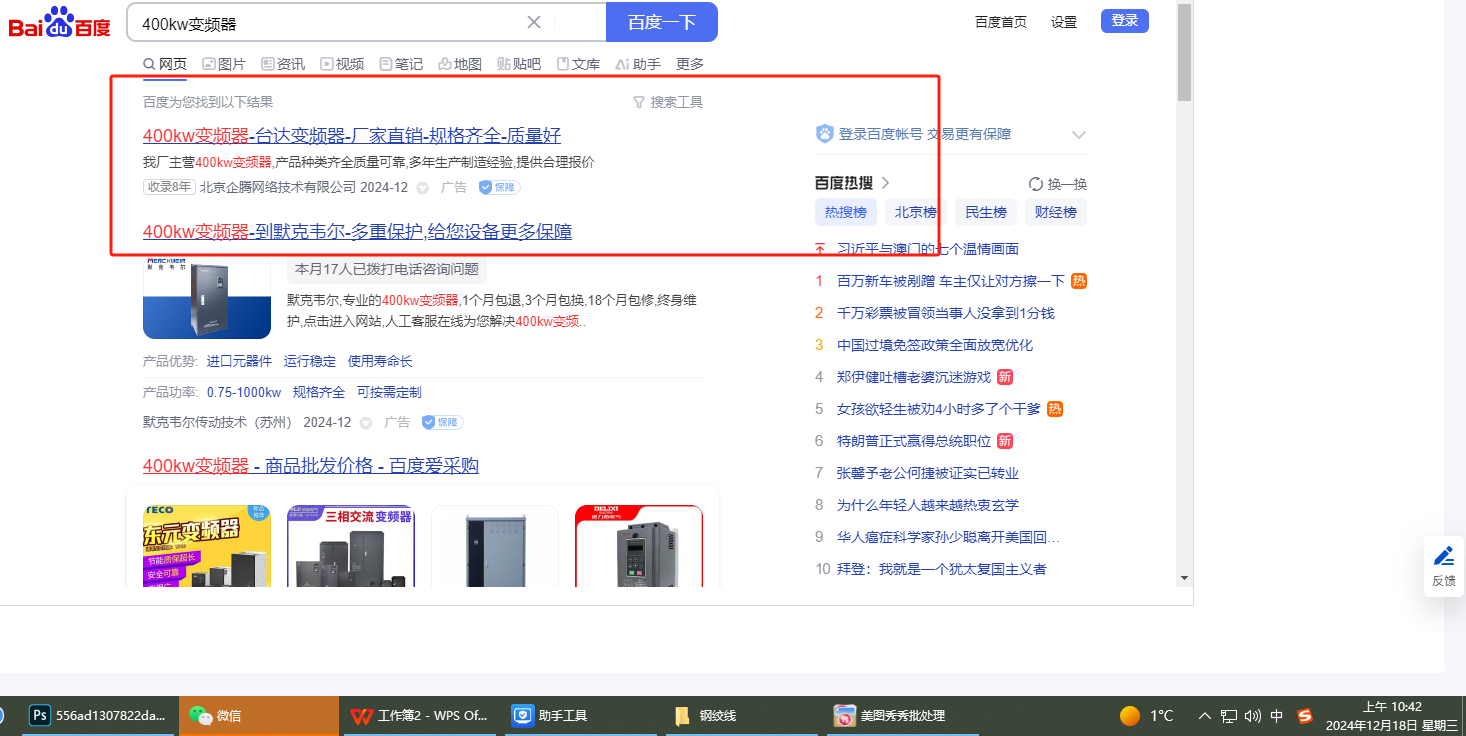The width and height of the screenshot is (1466, 736).
Task: Click the 保障 badge under the 台达 ad
Action: [499, 187]
